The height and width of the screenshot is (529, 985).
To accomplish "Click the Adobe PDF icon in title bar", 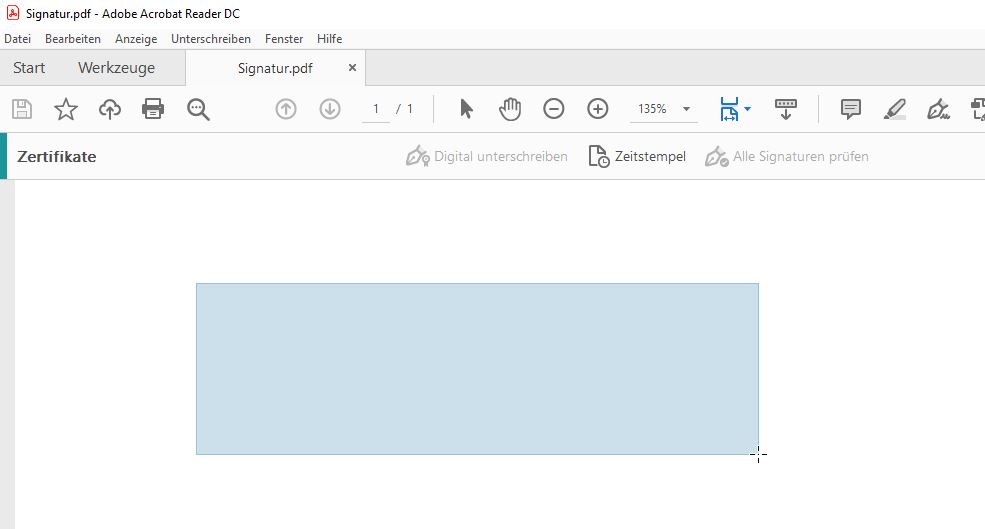I will pos(13,13).
